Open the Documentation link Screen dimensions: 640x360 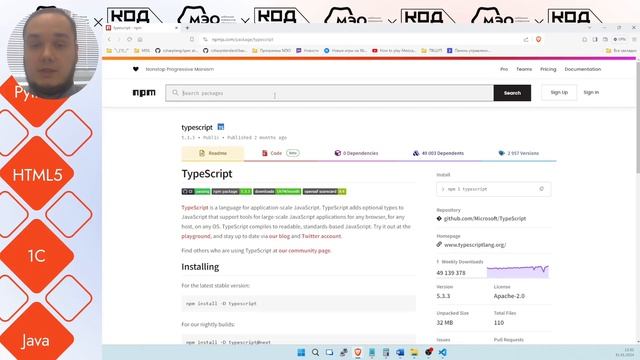(x=582, y=69)
